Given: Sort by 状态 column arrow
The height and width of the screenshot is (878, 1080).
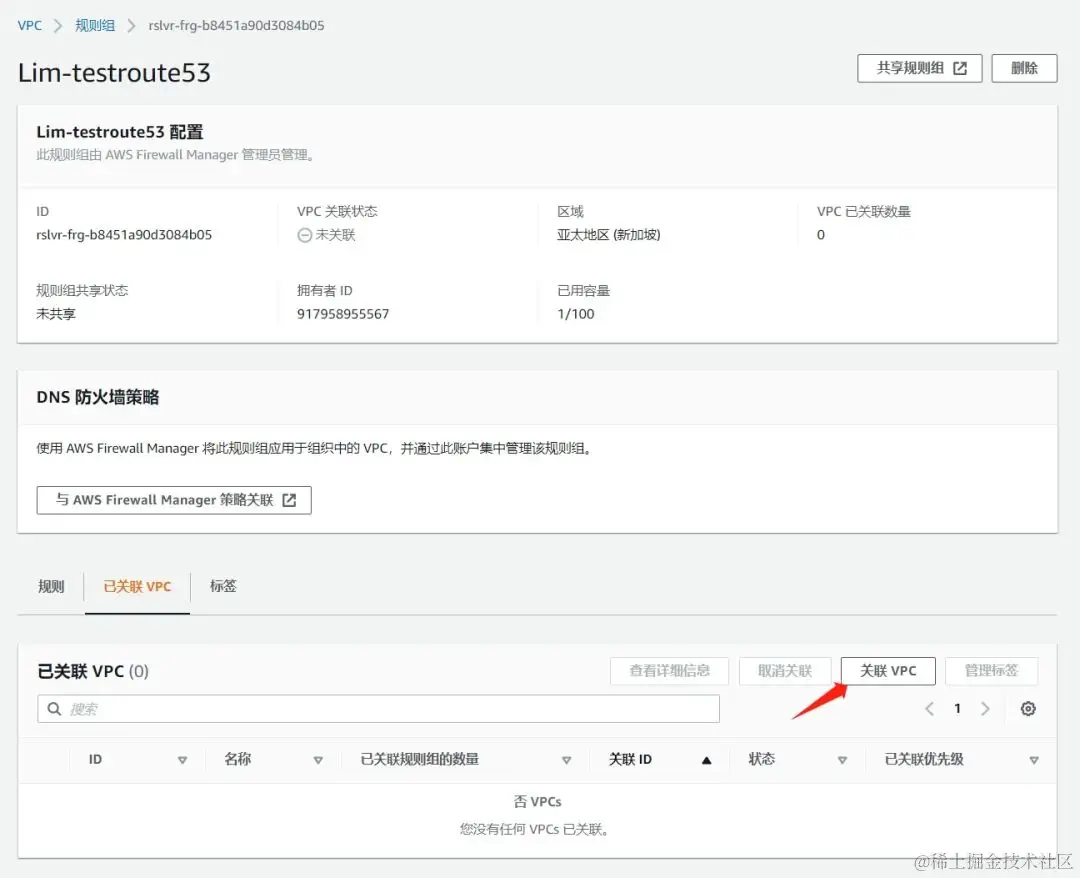Looking at the screenshot, I should (842, 760).
